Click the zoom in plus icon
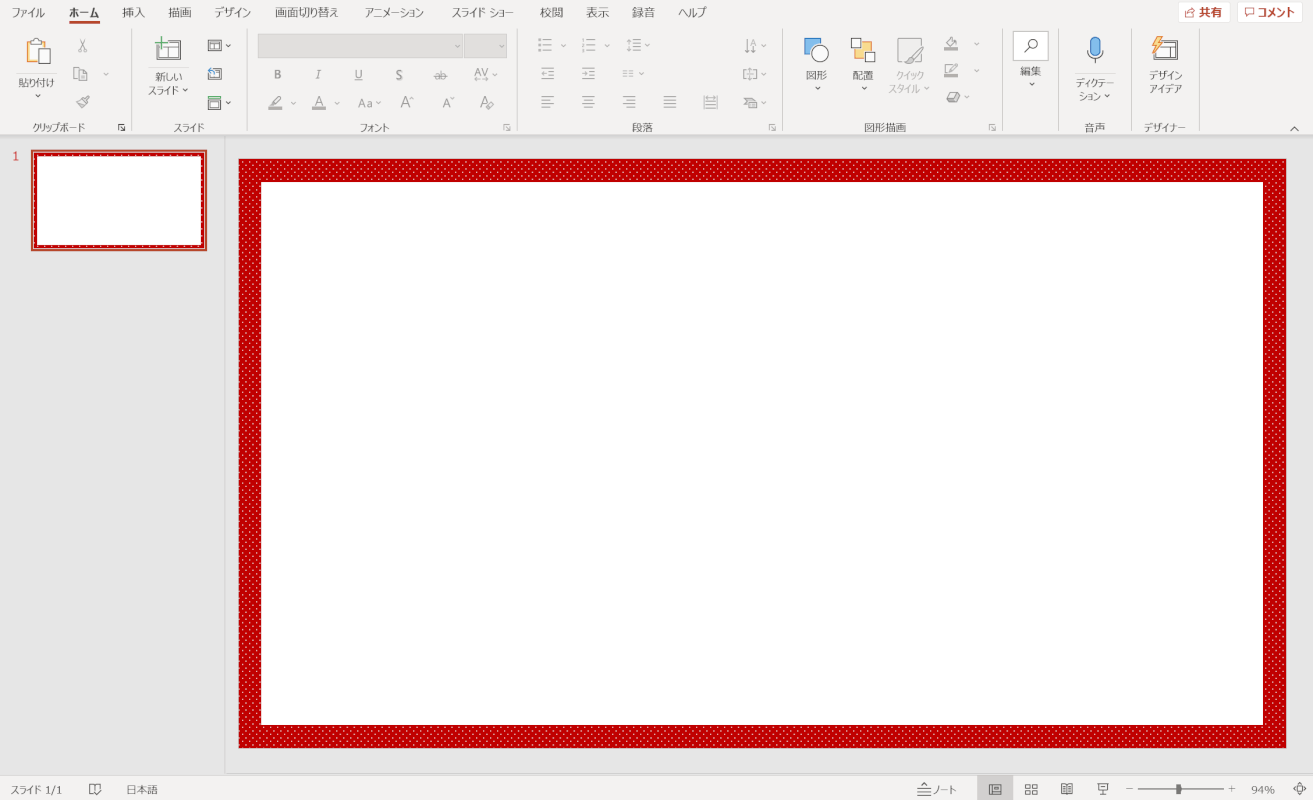The width and height of the screenshot is (1313, 800). 1232,789
